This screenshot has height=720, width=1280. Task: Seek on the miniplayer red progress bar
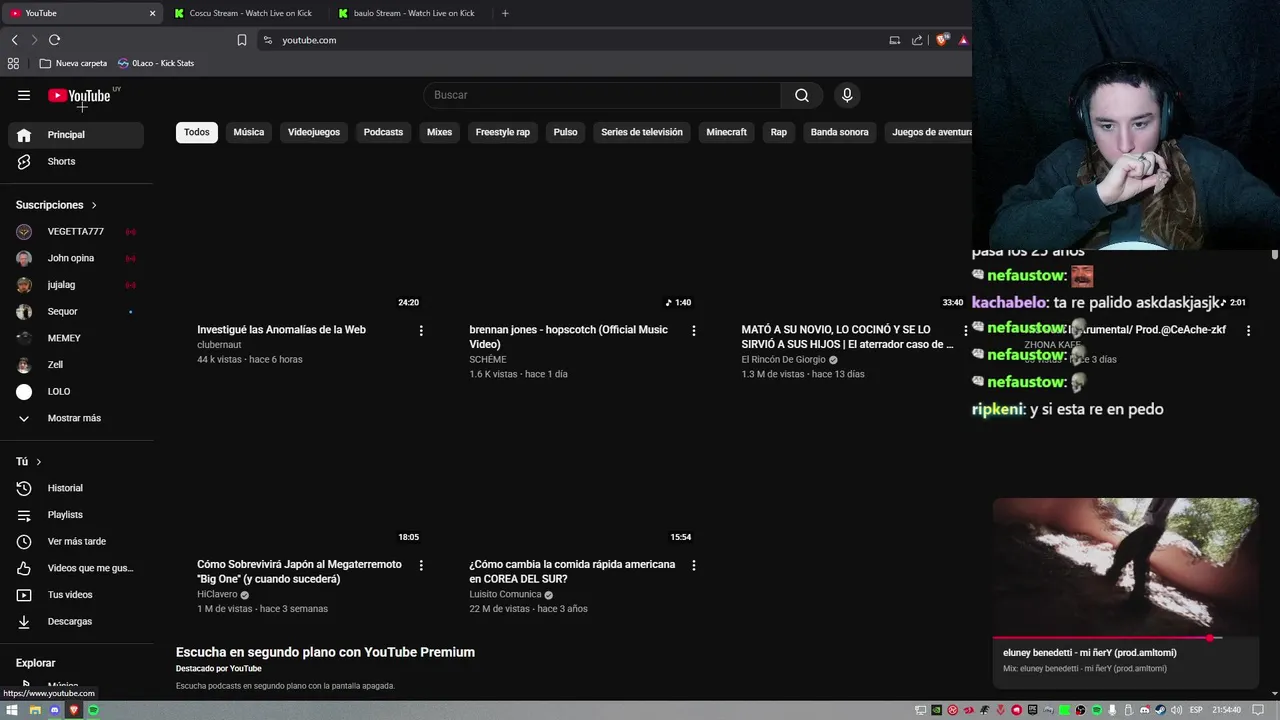(x=1125, y=637)
